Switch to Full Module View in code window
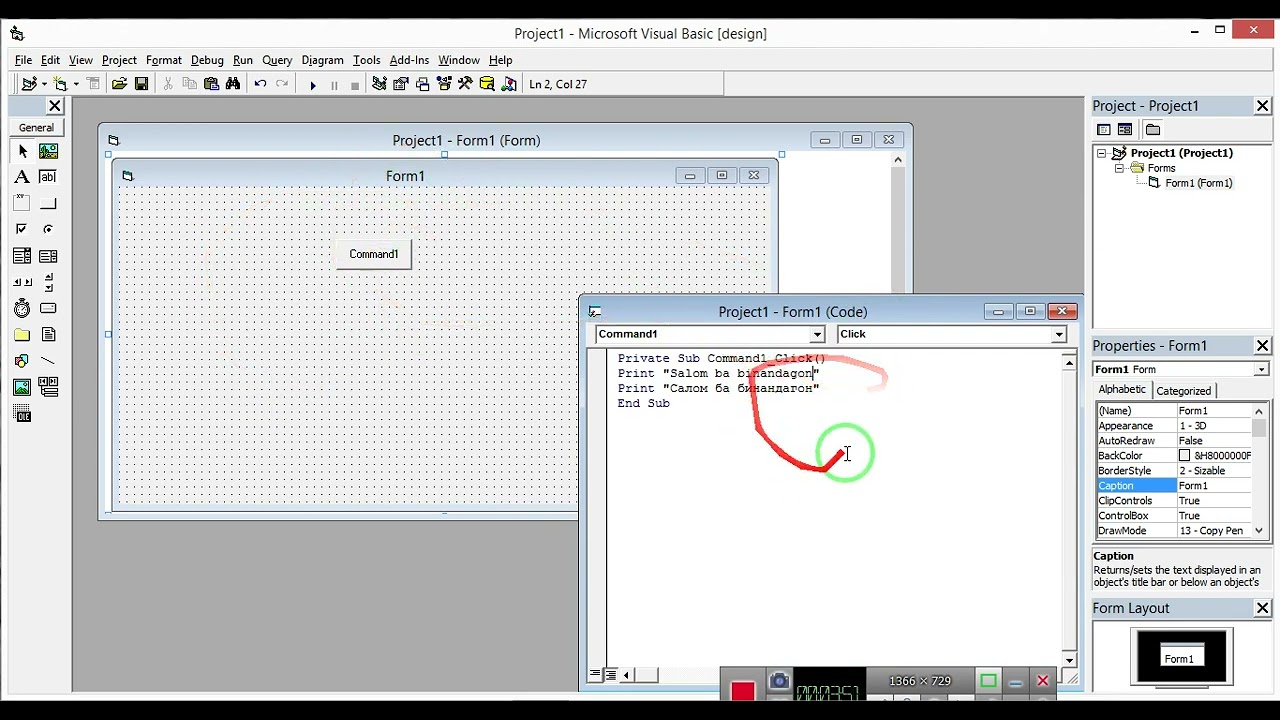1280x720 pixels. pos(611,675)
